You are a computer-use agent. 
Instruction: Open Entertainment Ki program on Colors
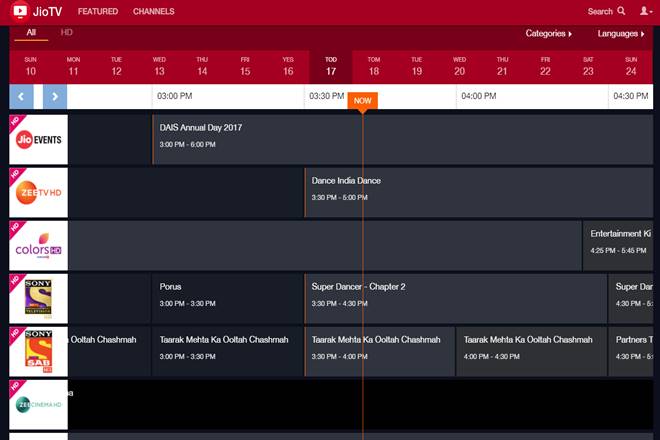click(x=618, y=245)
